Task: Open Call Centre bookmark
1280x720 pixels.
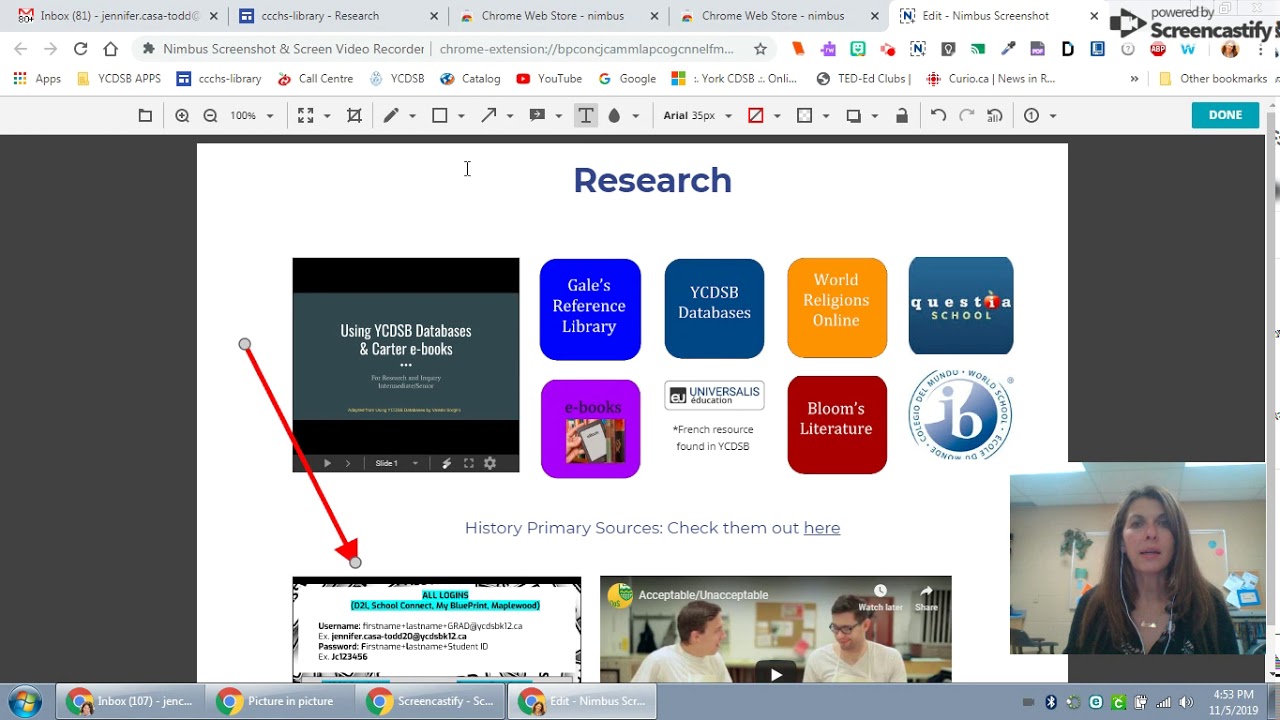Action: pos(315,78)
